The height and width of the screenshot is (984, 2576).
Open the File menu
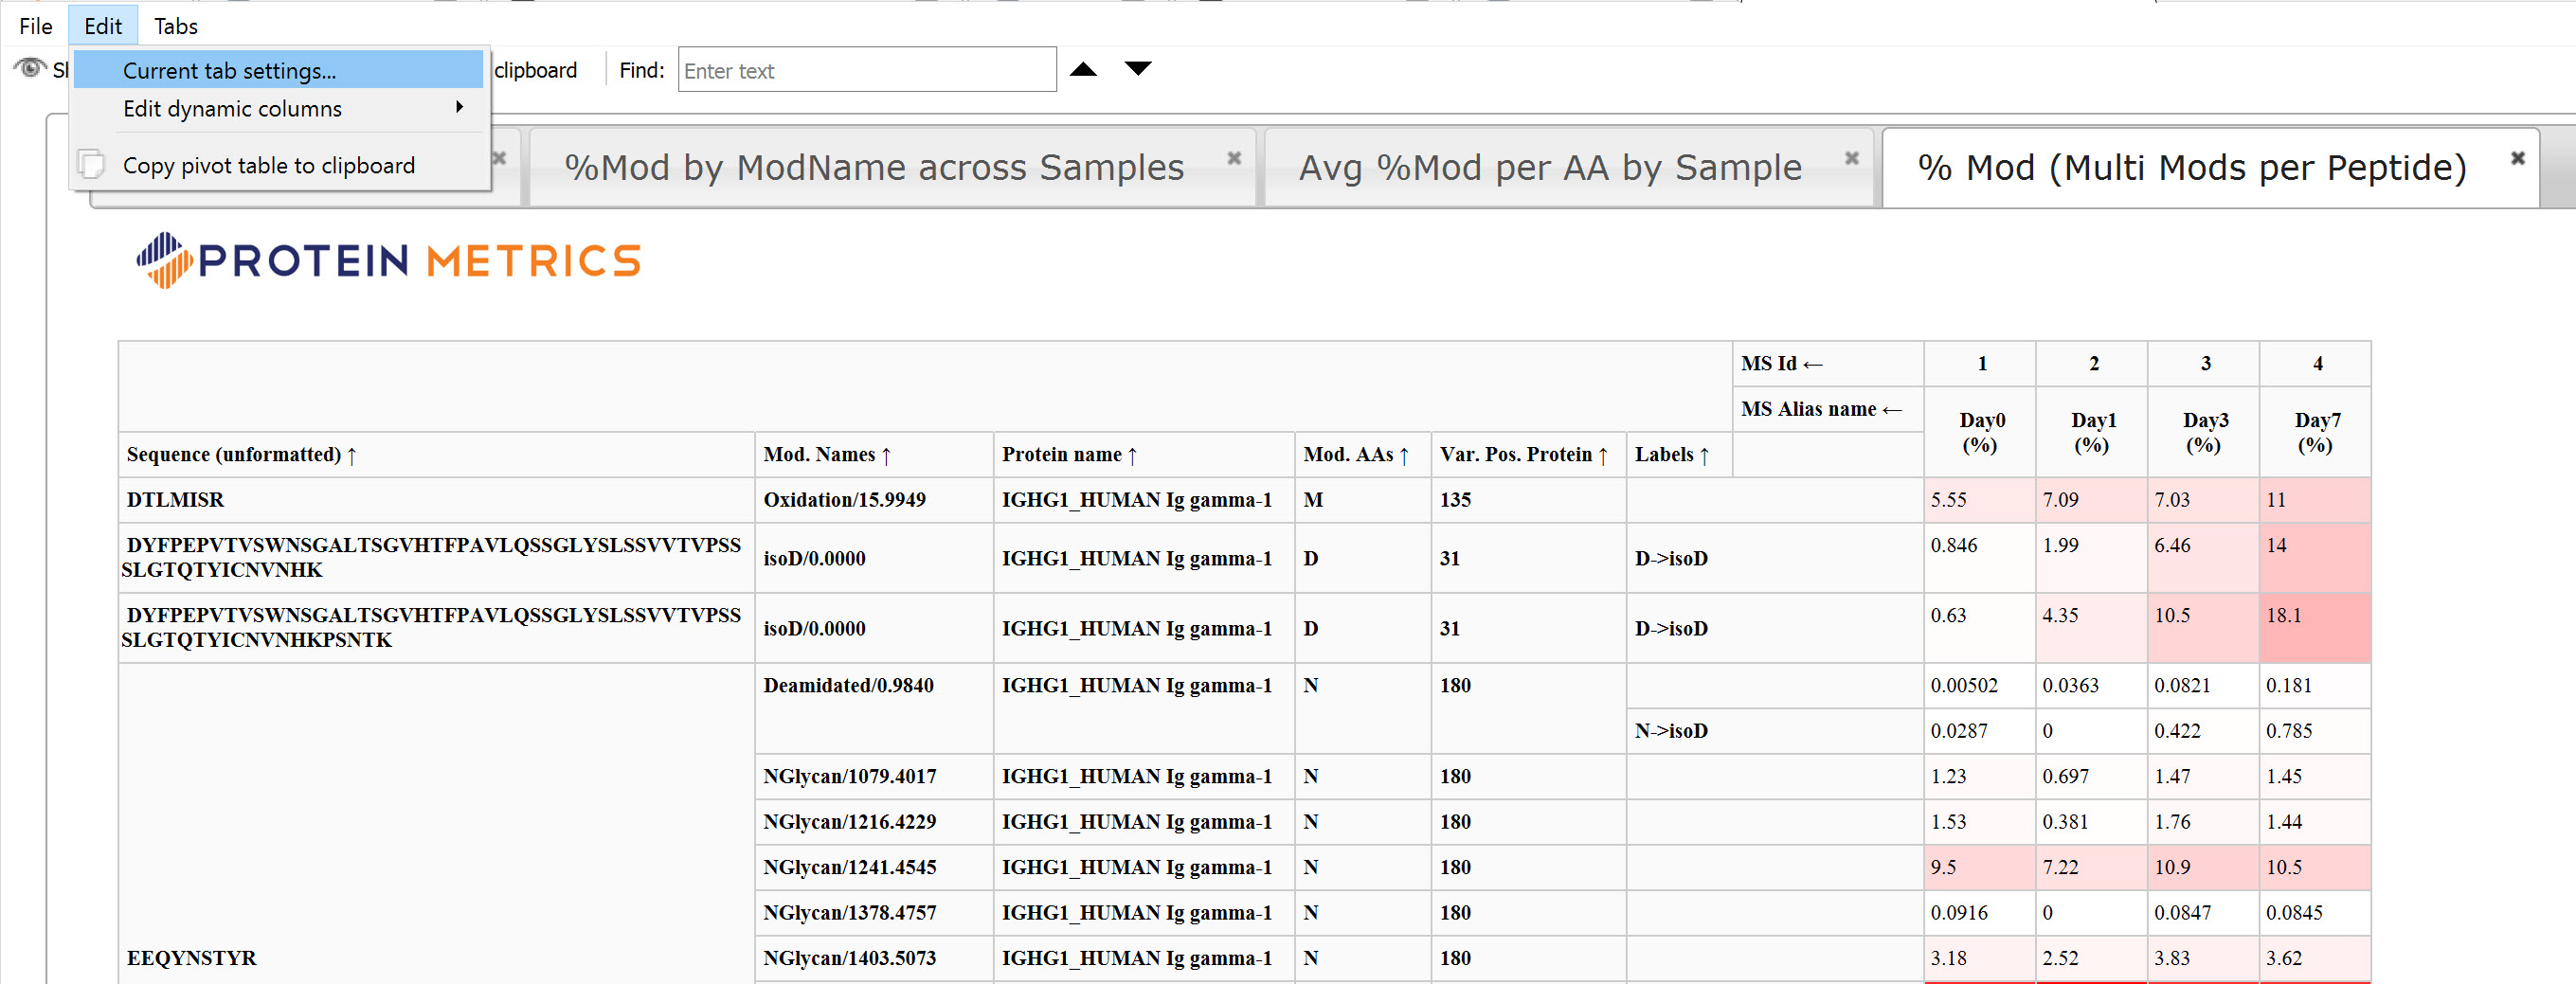click(x=35, y=26)
